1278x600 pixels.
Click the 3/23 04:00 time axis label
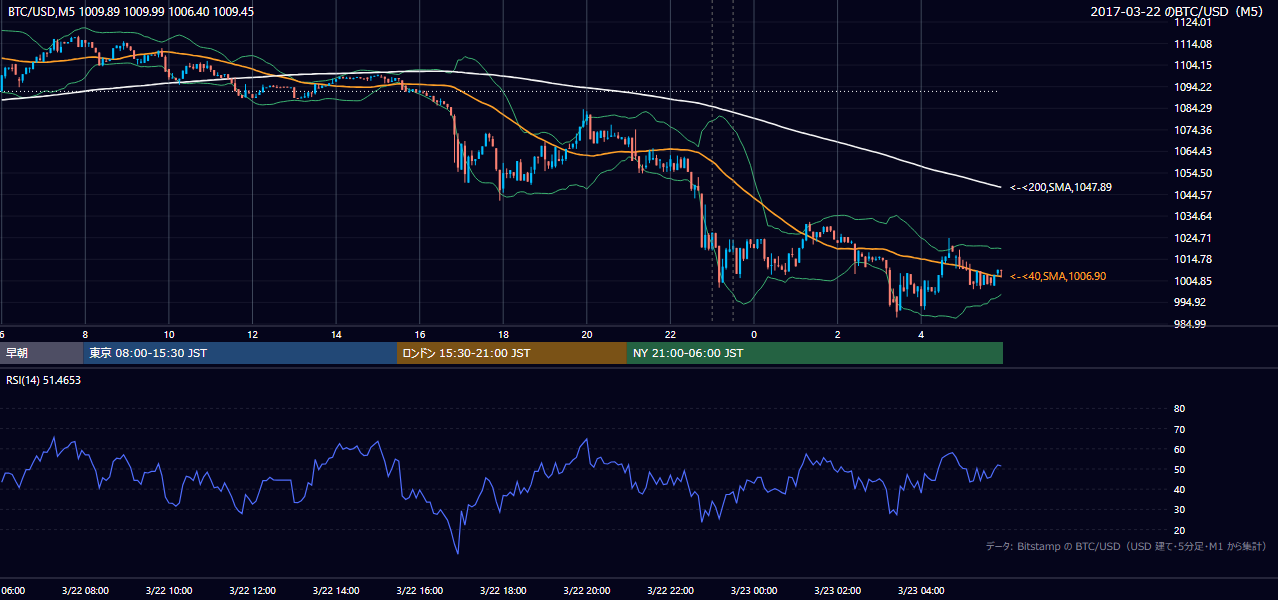pos(921,591)
